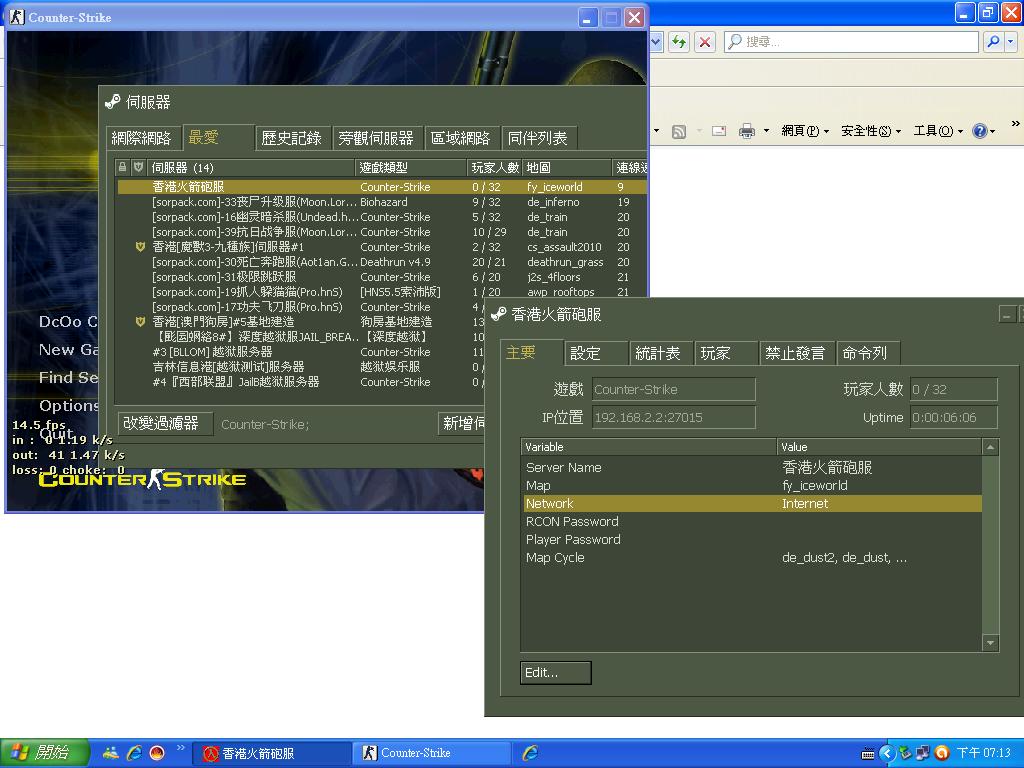Switch to the 歷史記錄 tab

coord(291,138)
